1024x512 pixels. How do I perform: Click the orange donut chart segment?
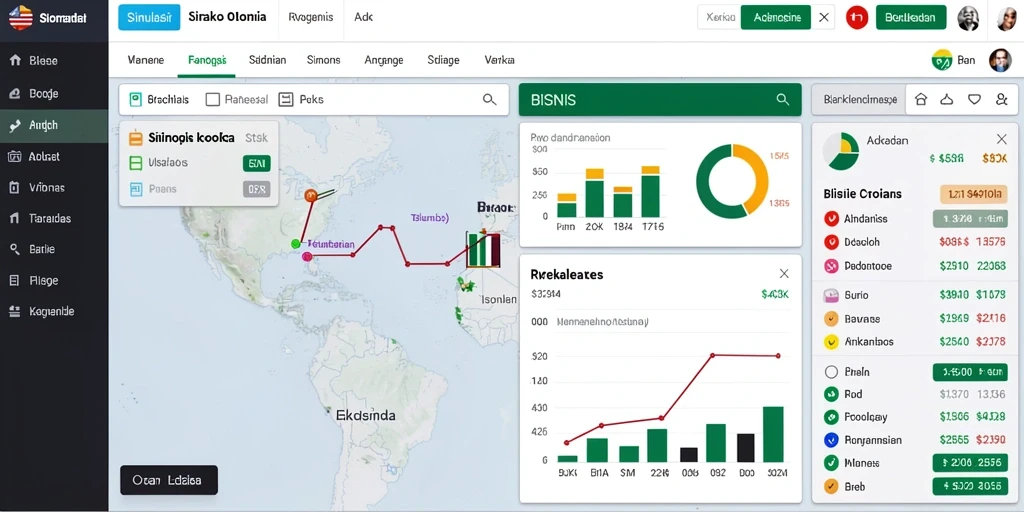click(752, 175)
